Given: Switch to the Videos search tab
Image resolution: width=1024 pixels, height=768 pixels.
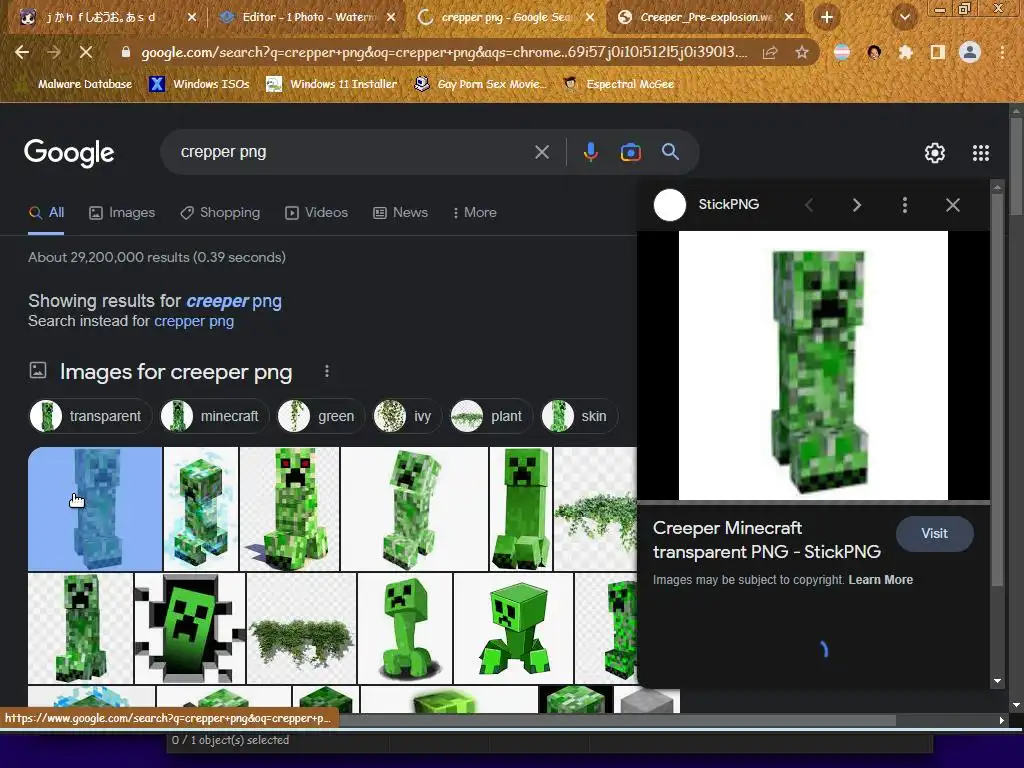Looking at the screenshot, I should point(317,213).
